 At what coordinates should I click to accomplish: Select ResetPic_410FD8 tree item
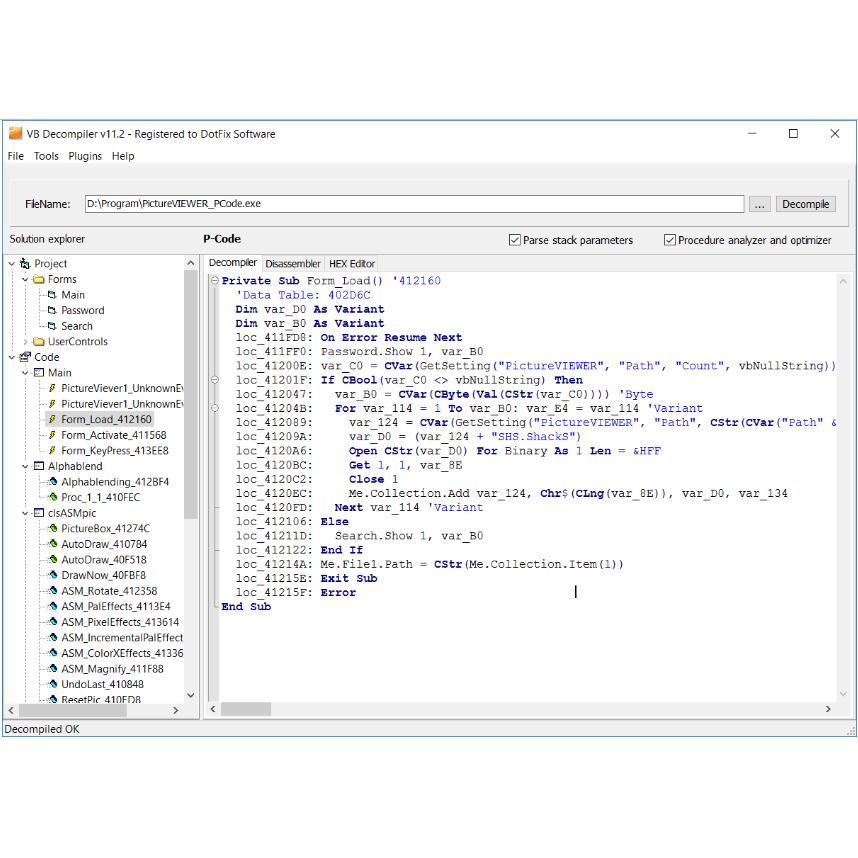[101, 699]
